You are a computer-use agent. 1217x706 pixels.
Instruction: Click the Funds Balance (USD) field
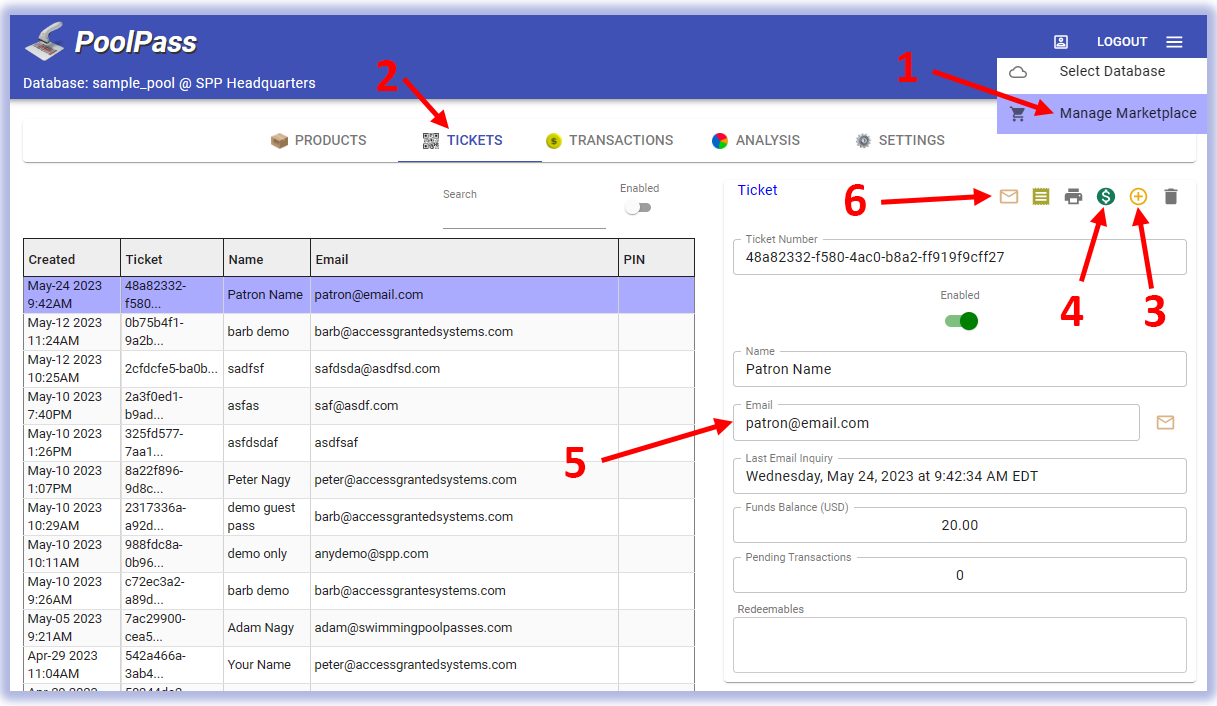point(960,525)
